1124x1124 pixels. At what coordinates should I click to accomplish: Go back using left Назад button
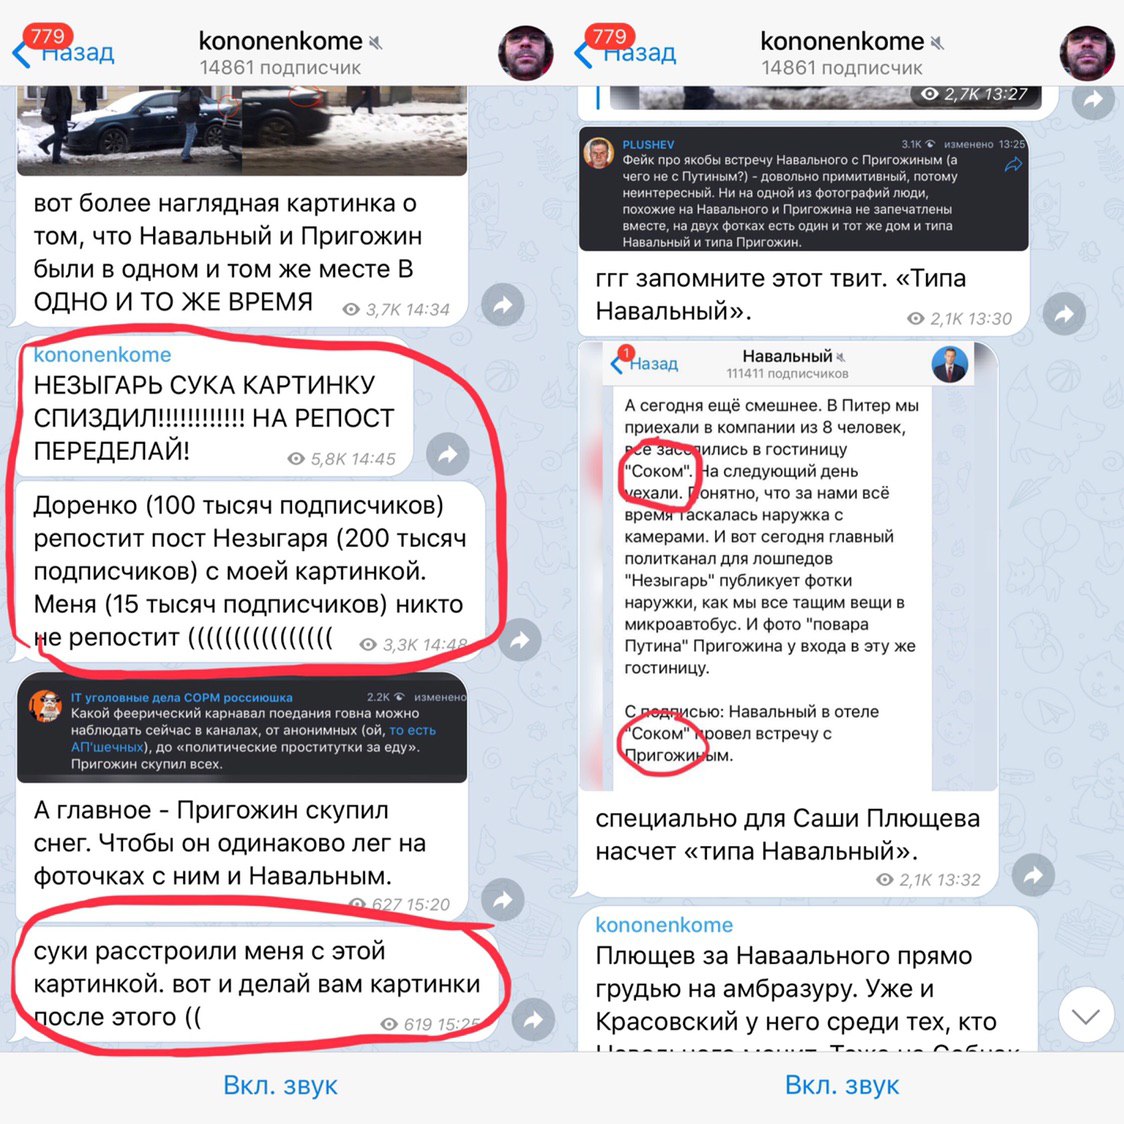[65, 52]
